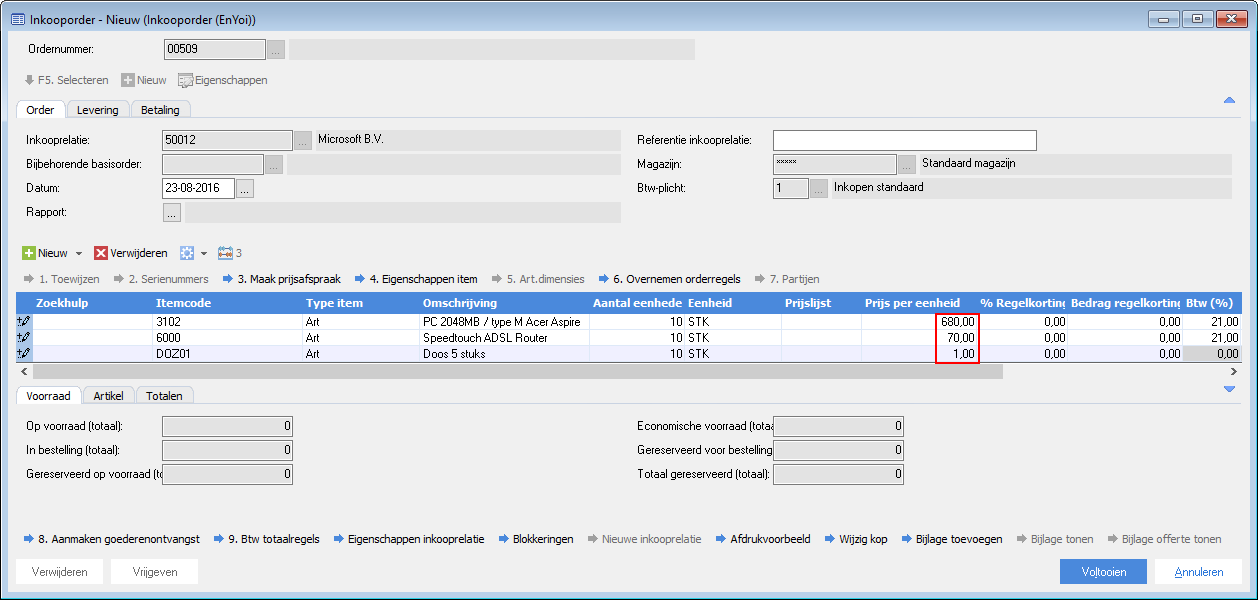Image resolution: width=1258 pixels, height=600 pixels.
Task: Open the date picker next to Datum
Action: (246, 188)
